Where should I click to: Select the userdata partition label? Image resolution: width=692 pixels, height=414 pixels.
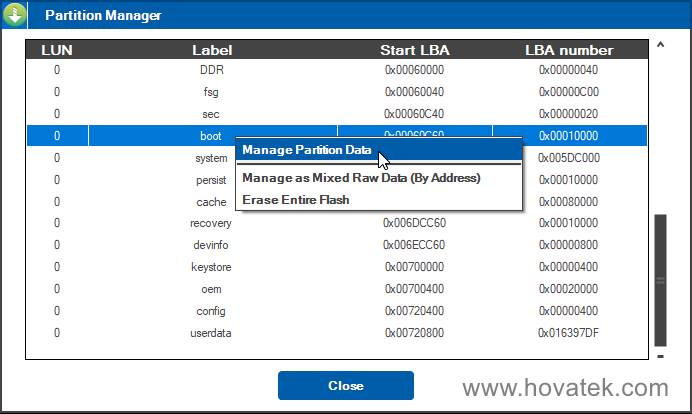(211, 333)
